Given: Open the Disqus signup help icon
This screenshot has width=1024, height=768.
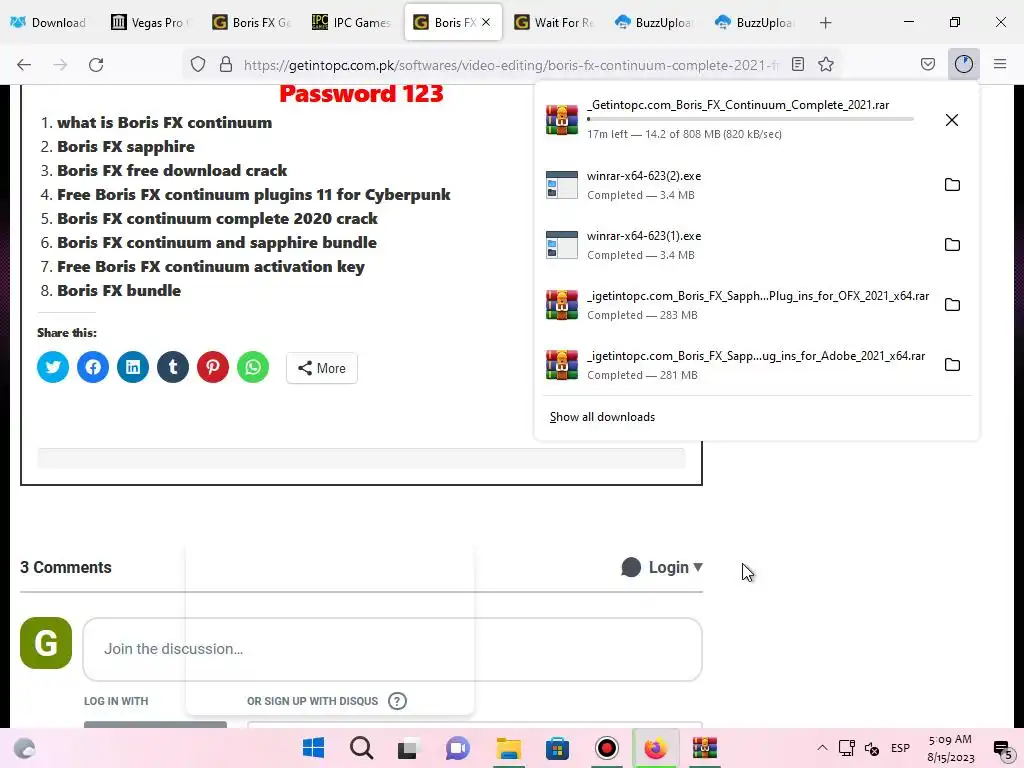Looking at the screenshot, I should pyautogui.click(x=397, y=701).
